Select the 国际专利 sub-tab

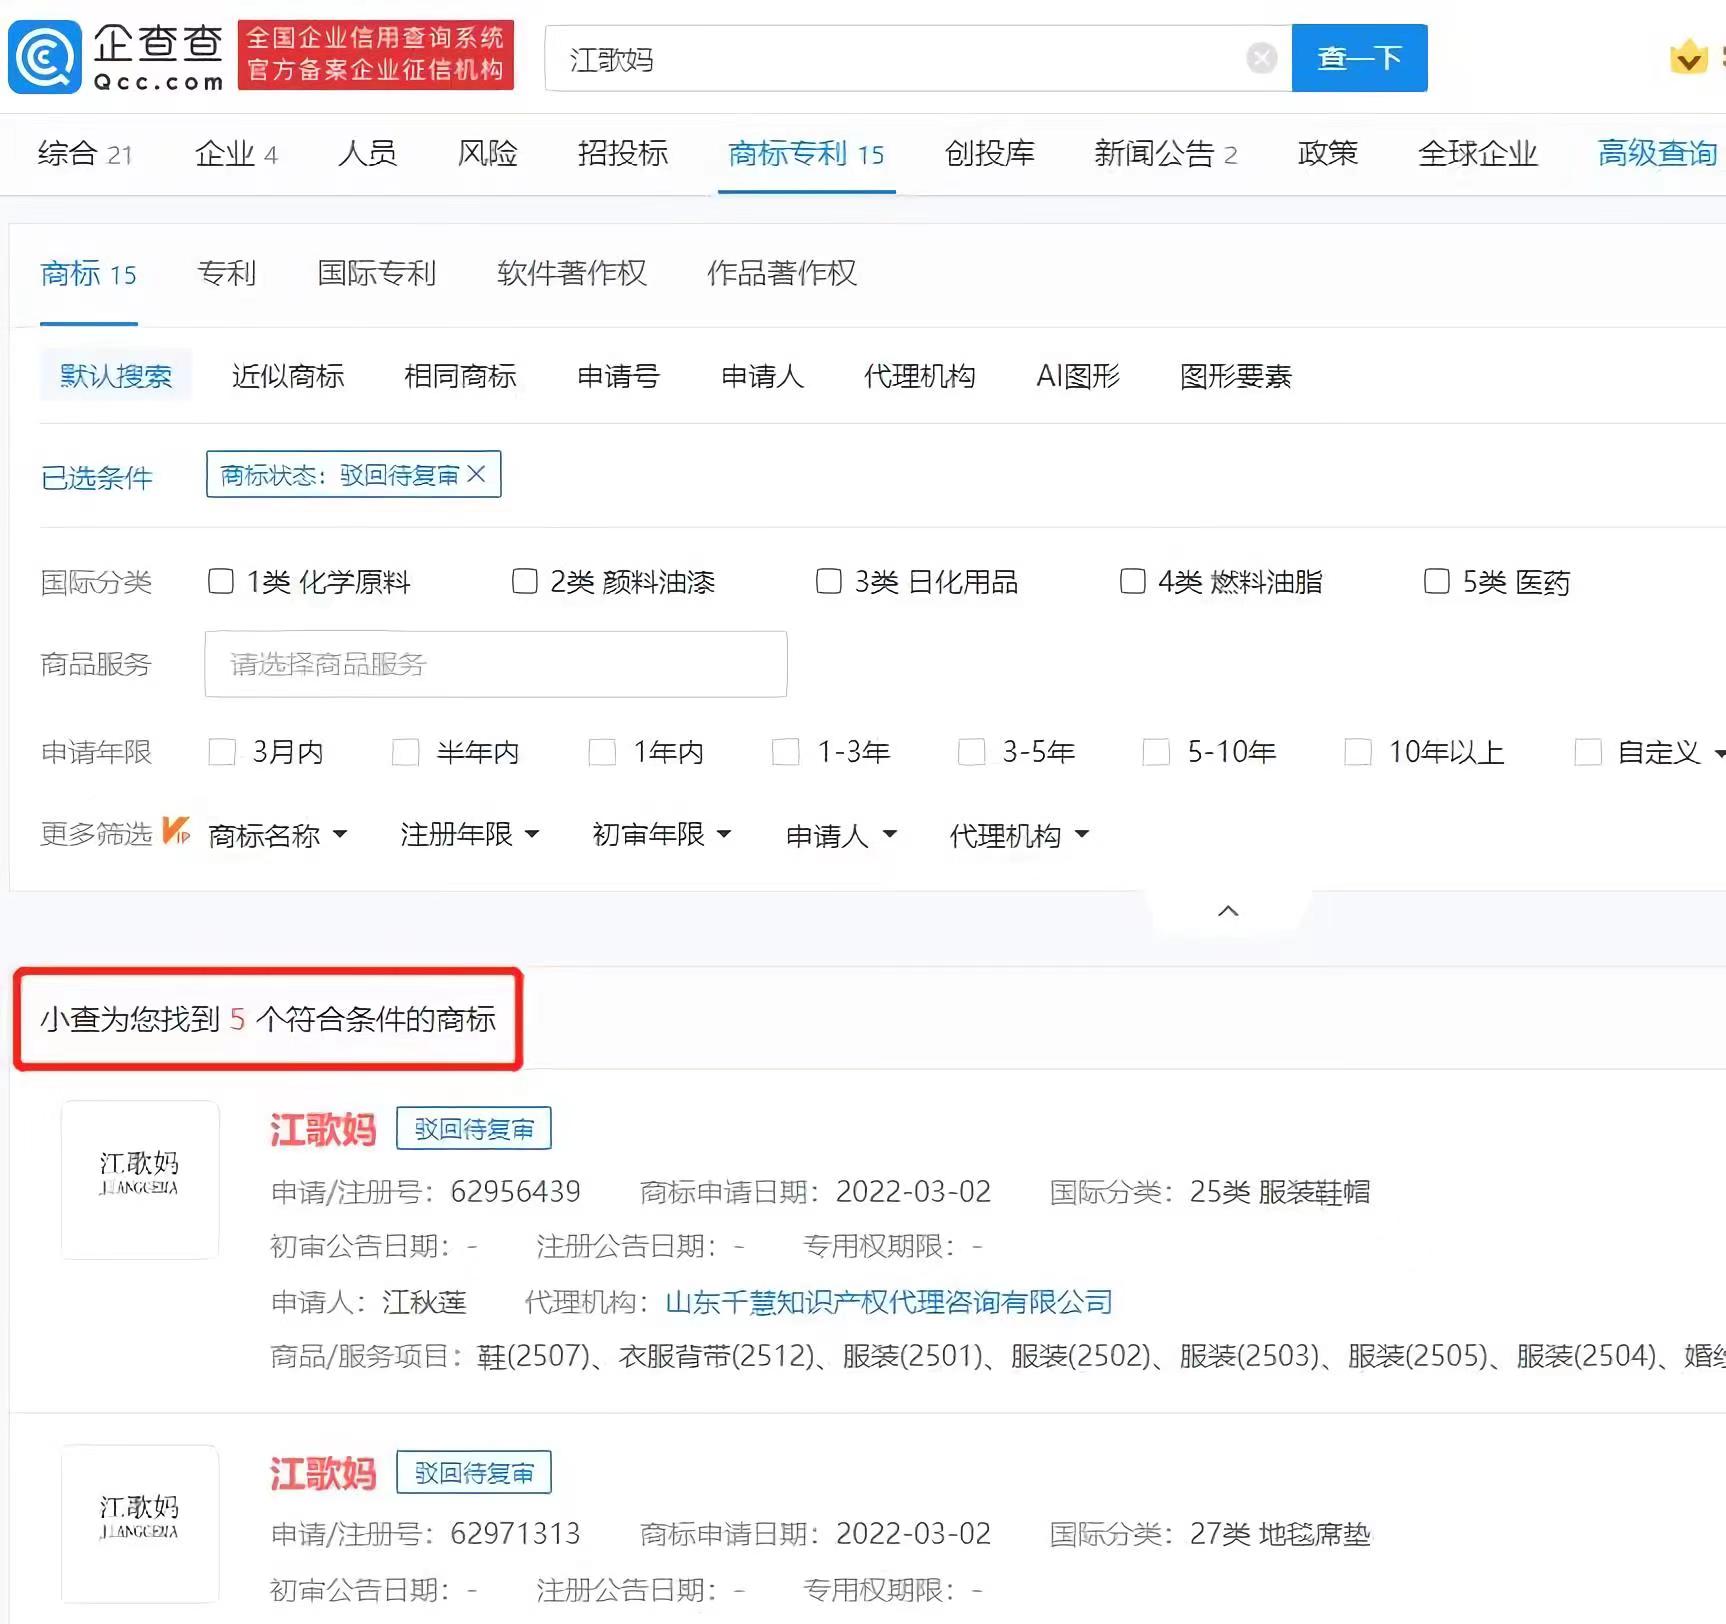377,273
